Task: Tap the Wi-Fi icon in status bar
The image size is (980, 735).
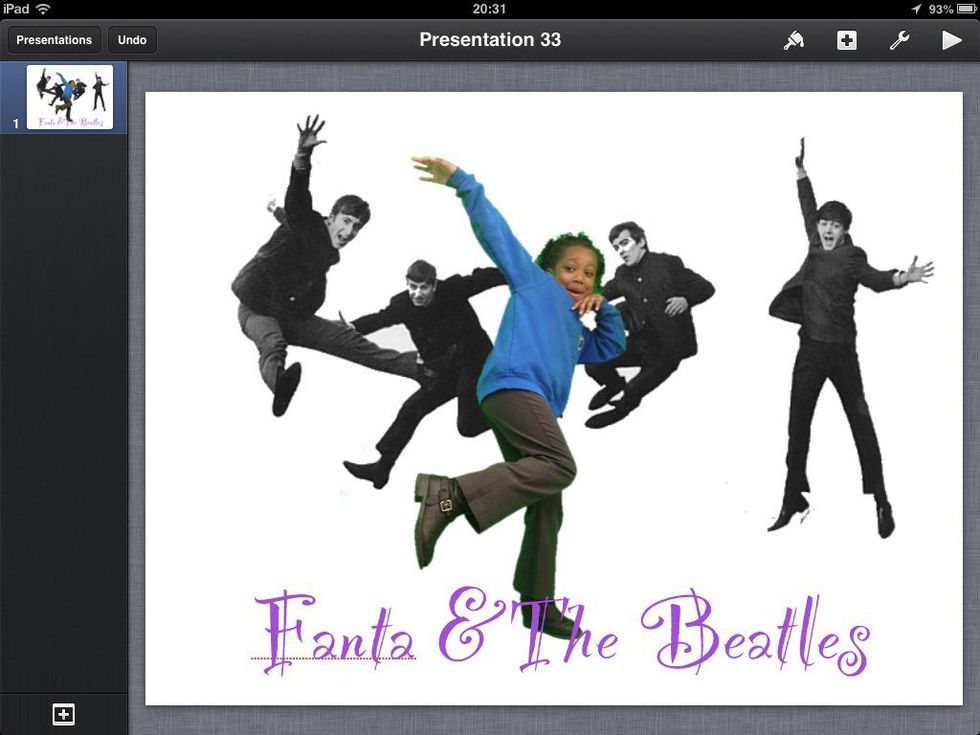Action: 43,9
